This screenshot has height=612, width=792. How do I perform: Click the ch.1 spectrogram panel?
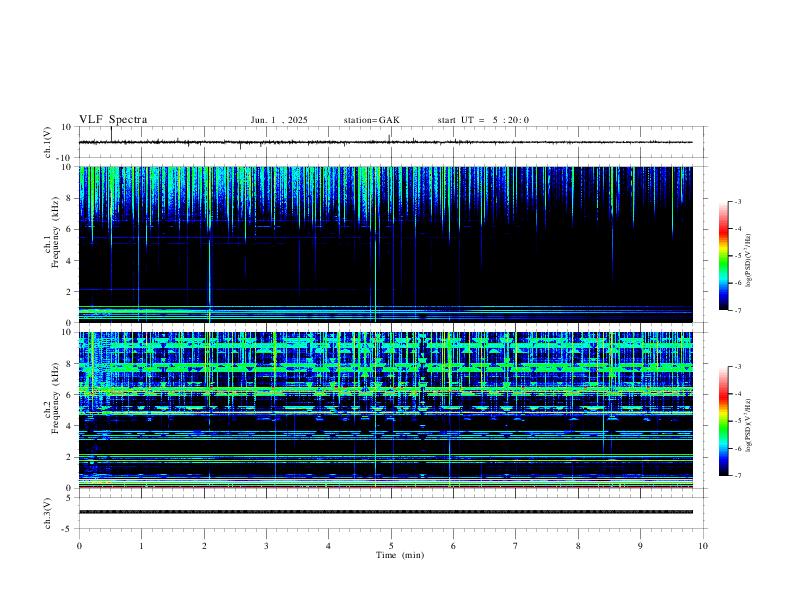tap(385, 244)
